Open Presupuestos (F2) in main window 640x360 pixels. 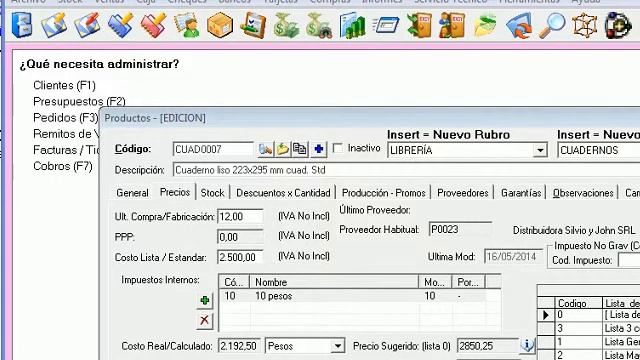[79, 101]
